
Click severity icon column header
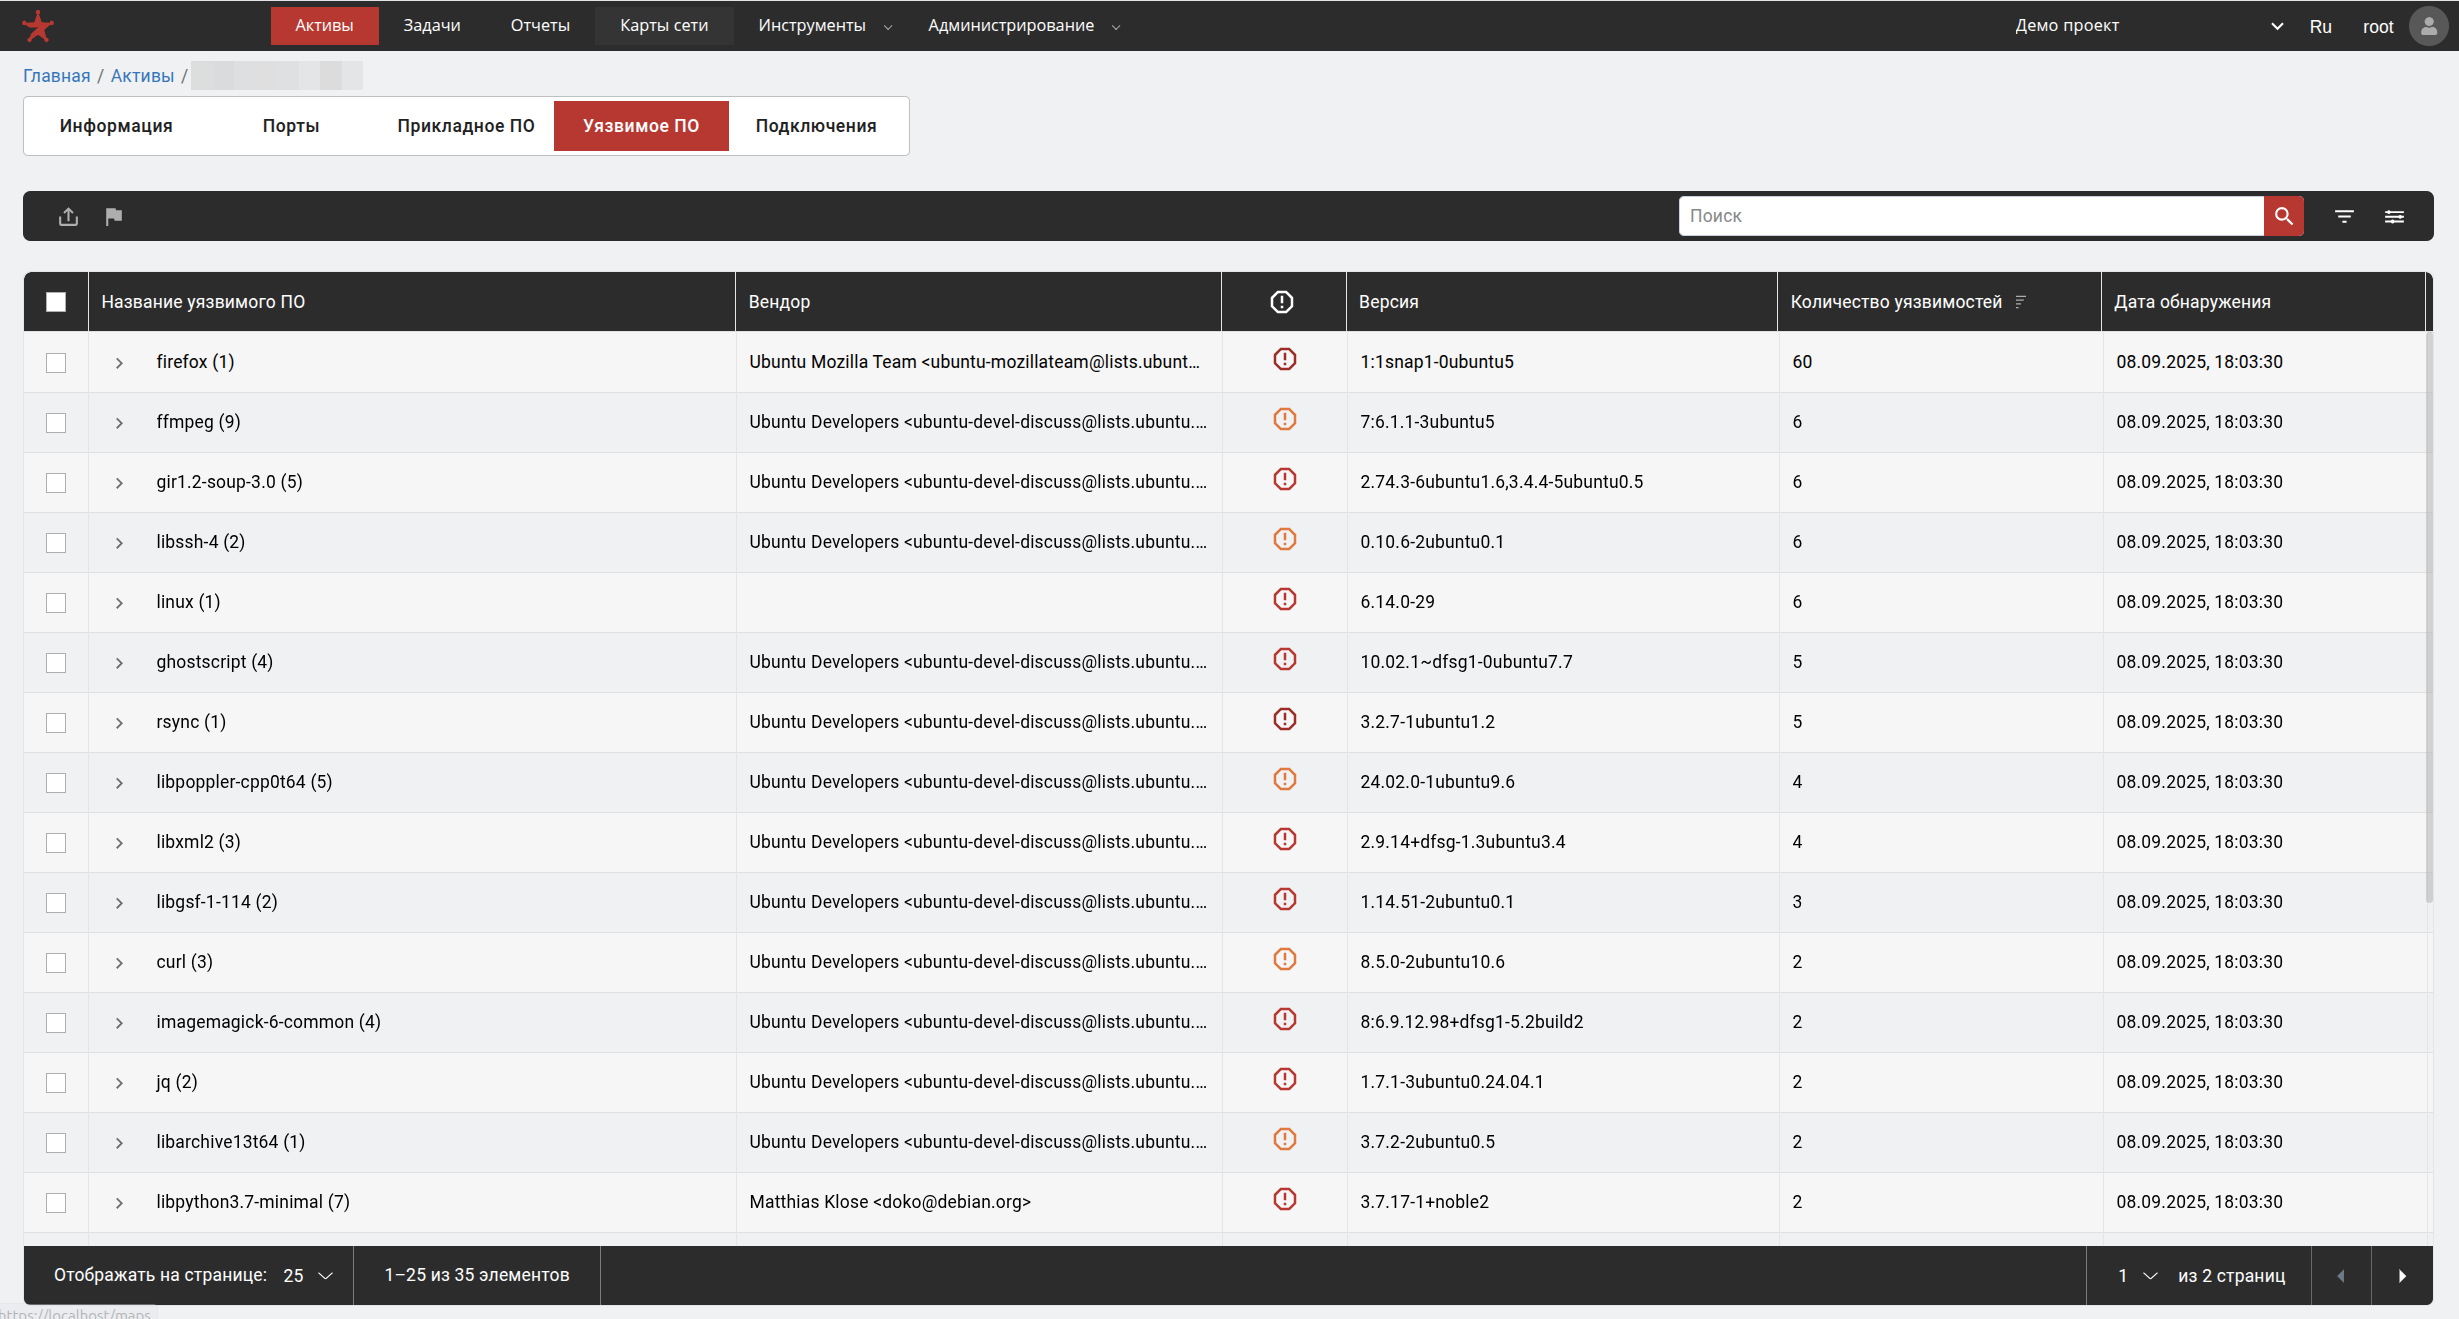[1282, 302]
